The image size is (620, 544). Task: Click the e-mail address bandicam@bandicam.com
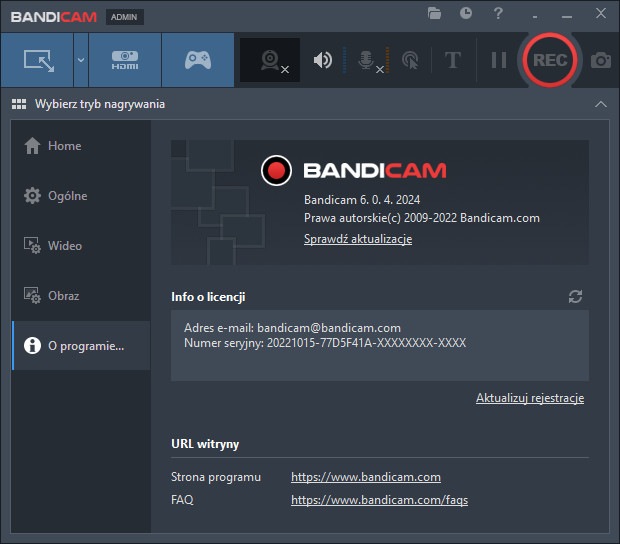click(x=329, y=328)
